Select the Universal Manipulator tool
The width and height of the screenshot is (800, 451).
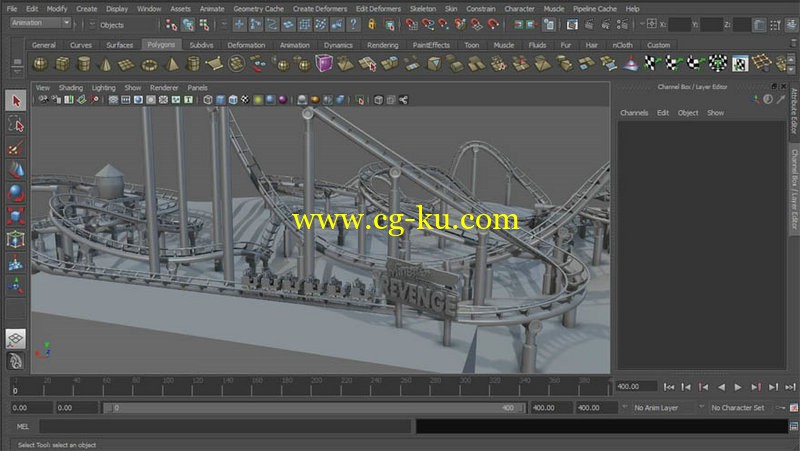tap(16, 239)
